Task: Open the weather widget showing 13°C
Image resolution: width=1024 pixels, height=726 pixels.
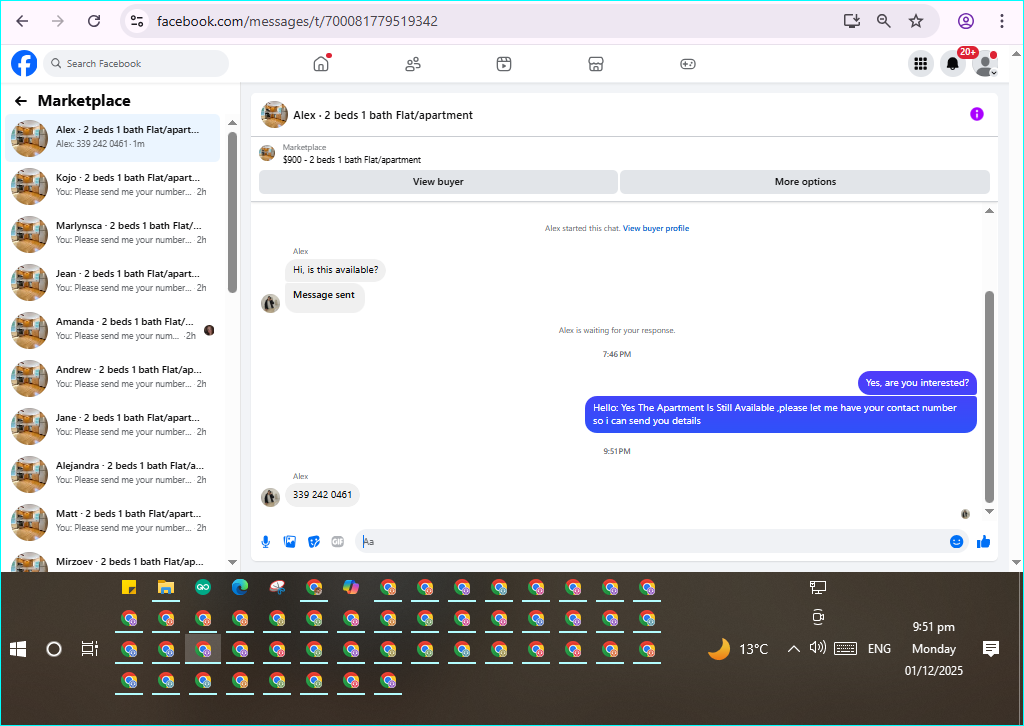Action: click(x=738, y=649)
